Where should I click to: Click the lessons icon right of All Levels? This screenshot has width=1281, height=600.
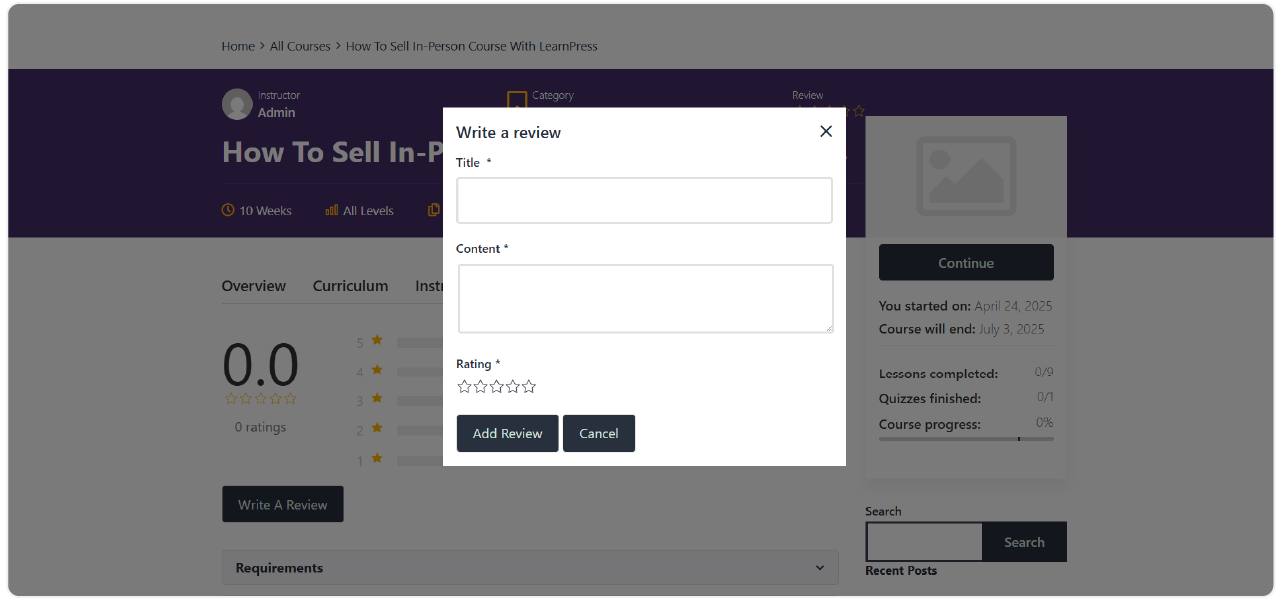[433, 209]
